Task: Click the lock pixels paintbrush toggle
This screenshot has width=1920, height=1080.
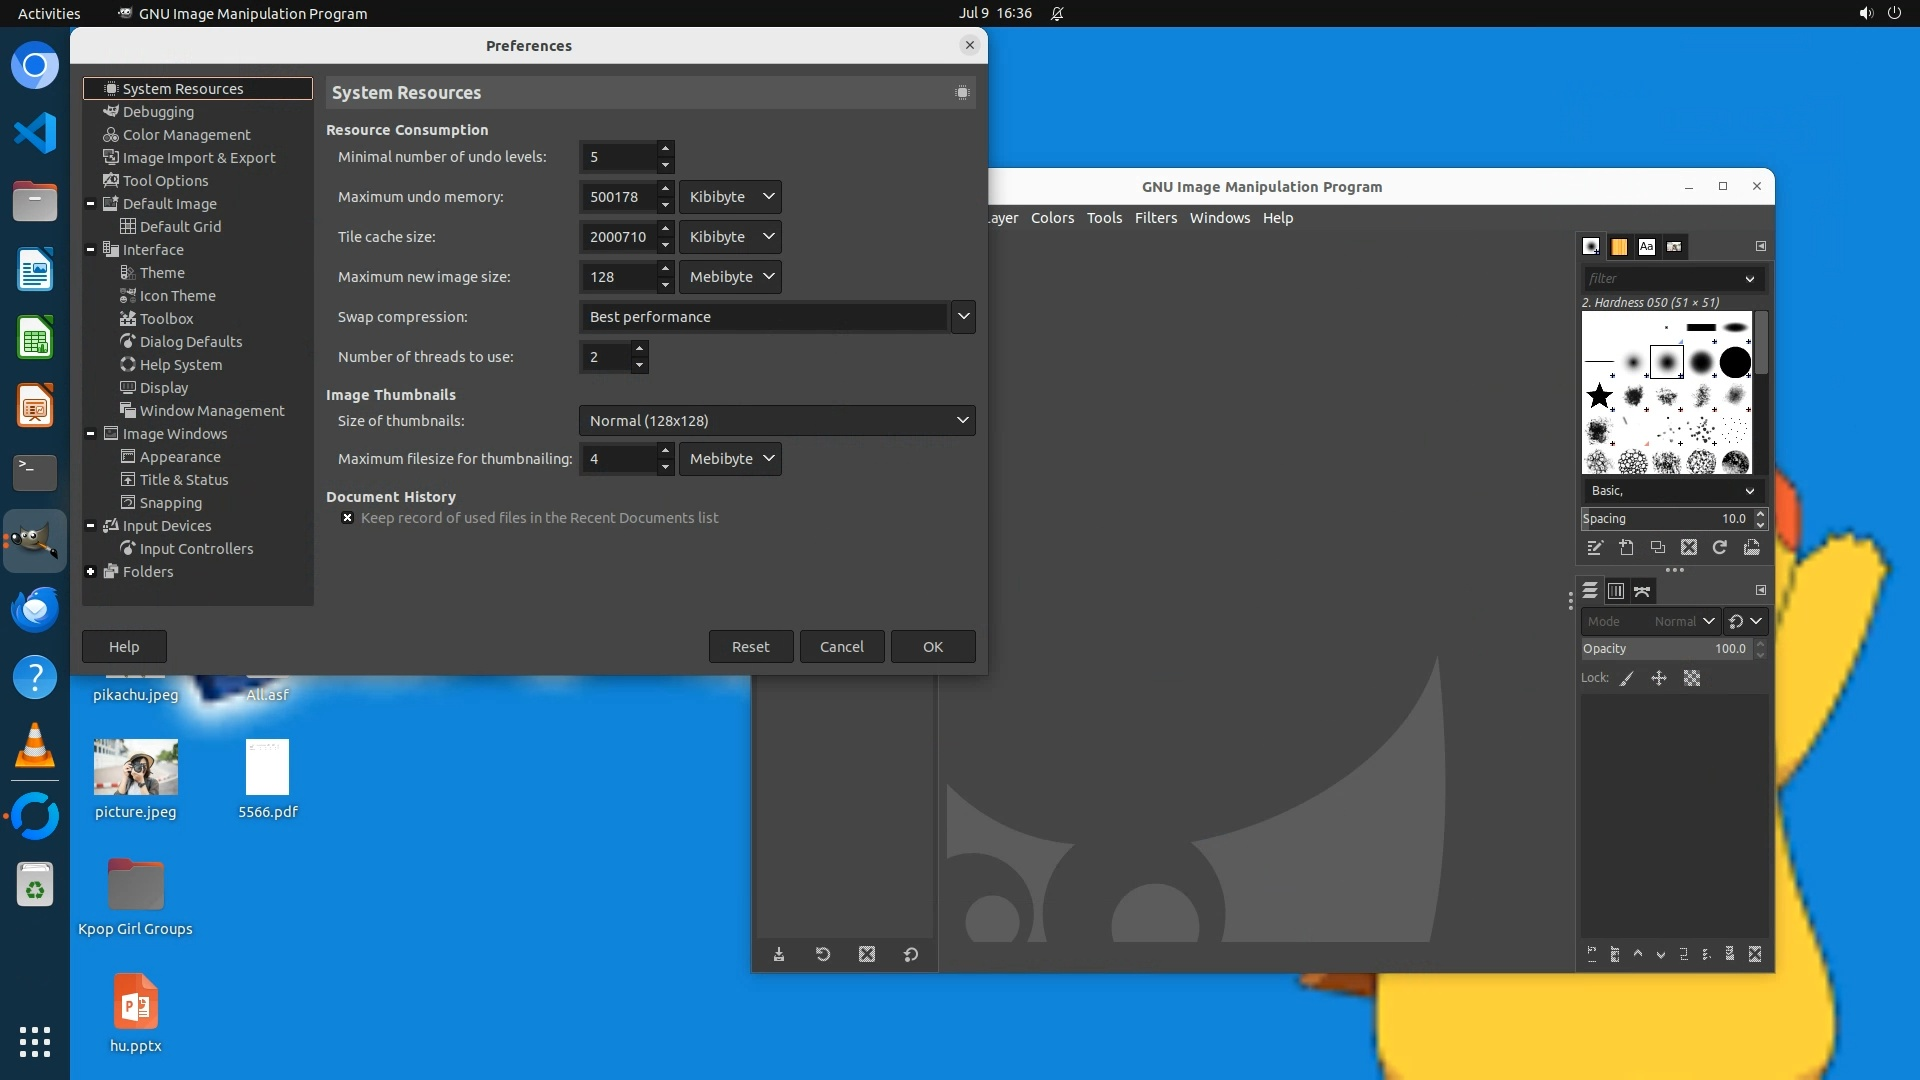Action: click(1627, 679)
